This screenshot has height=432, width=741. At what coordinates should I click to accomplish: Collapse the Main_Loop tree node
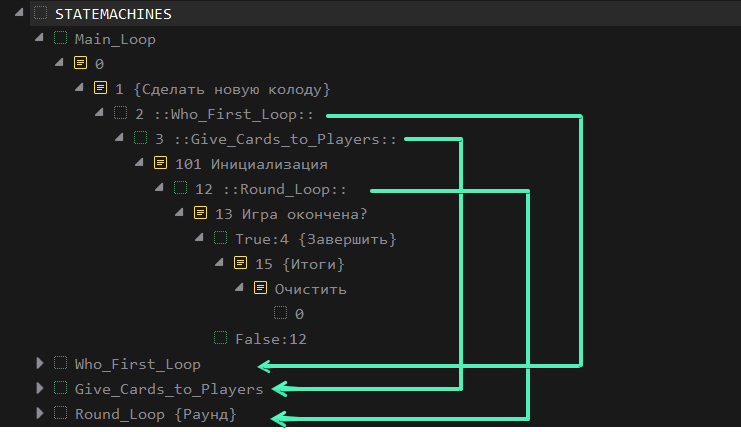click(40, 38)
